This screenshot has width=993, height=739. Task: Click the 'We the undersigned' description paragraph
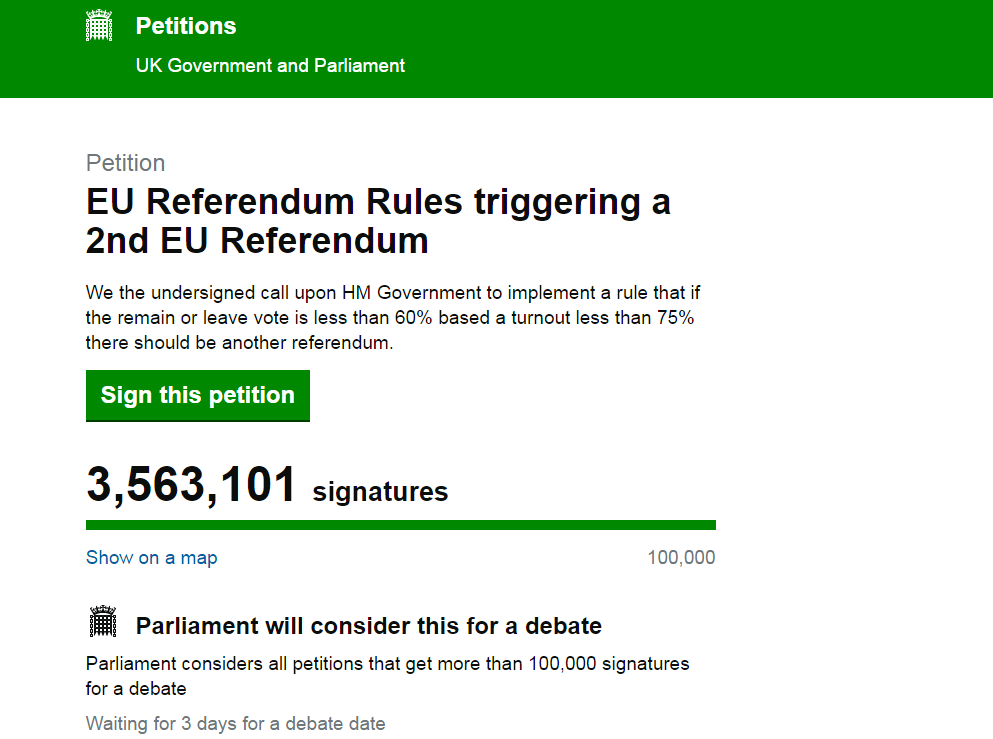click(390, 317)
